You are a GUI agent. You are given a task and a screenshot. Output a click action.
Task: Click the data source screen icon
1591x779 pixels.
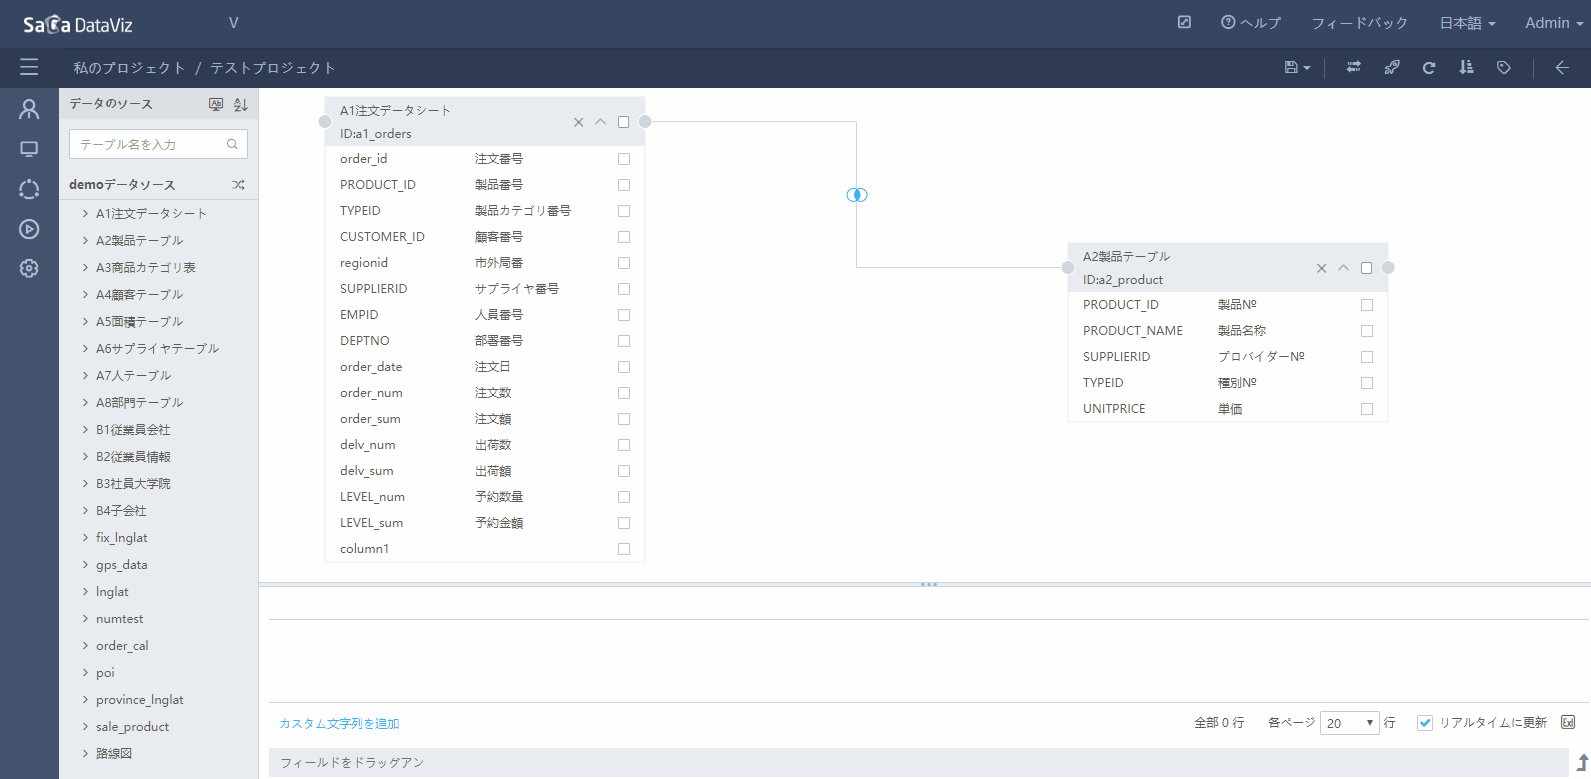pyautogui.click(x=216, y=104)
